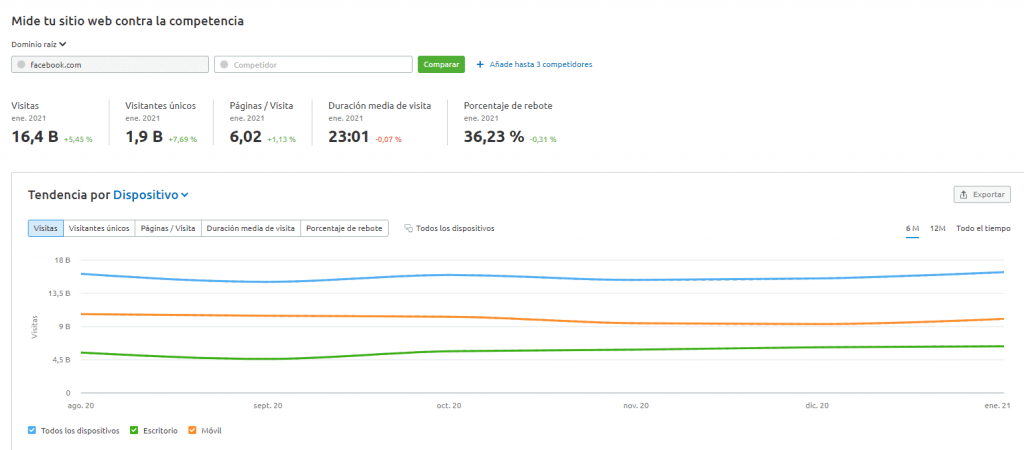
Task: Select the Páginas / Visita chart tab
Action: pos(168,229)
